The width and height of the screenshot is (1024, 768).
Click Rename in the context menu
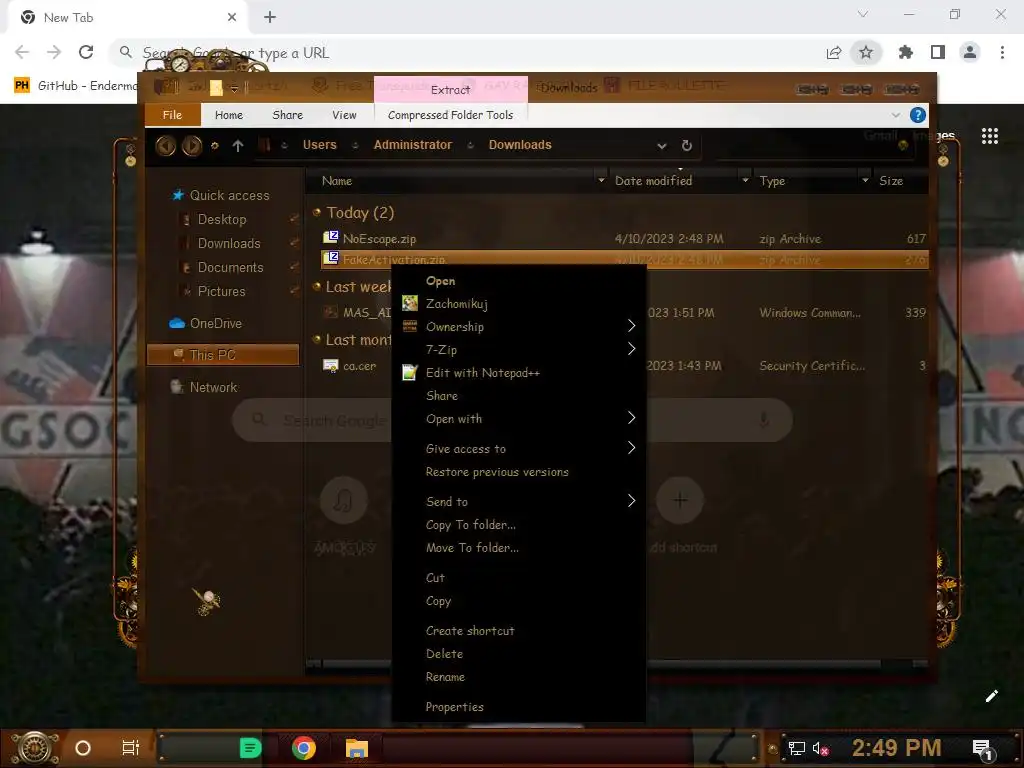pyautogui.click(x=519, y=677)
